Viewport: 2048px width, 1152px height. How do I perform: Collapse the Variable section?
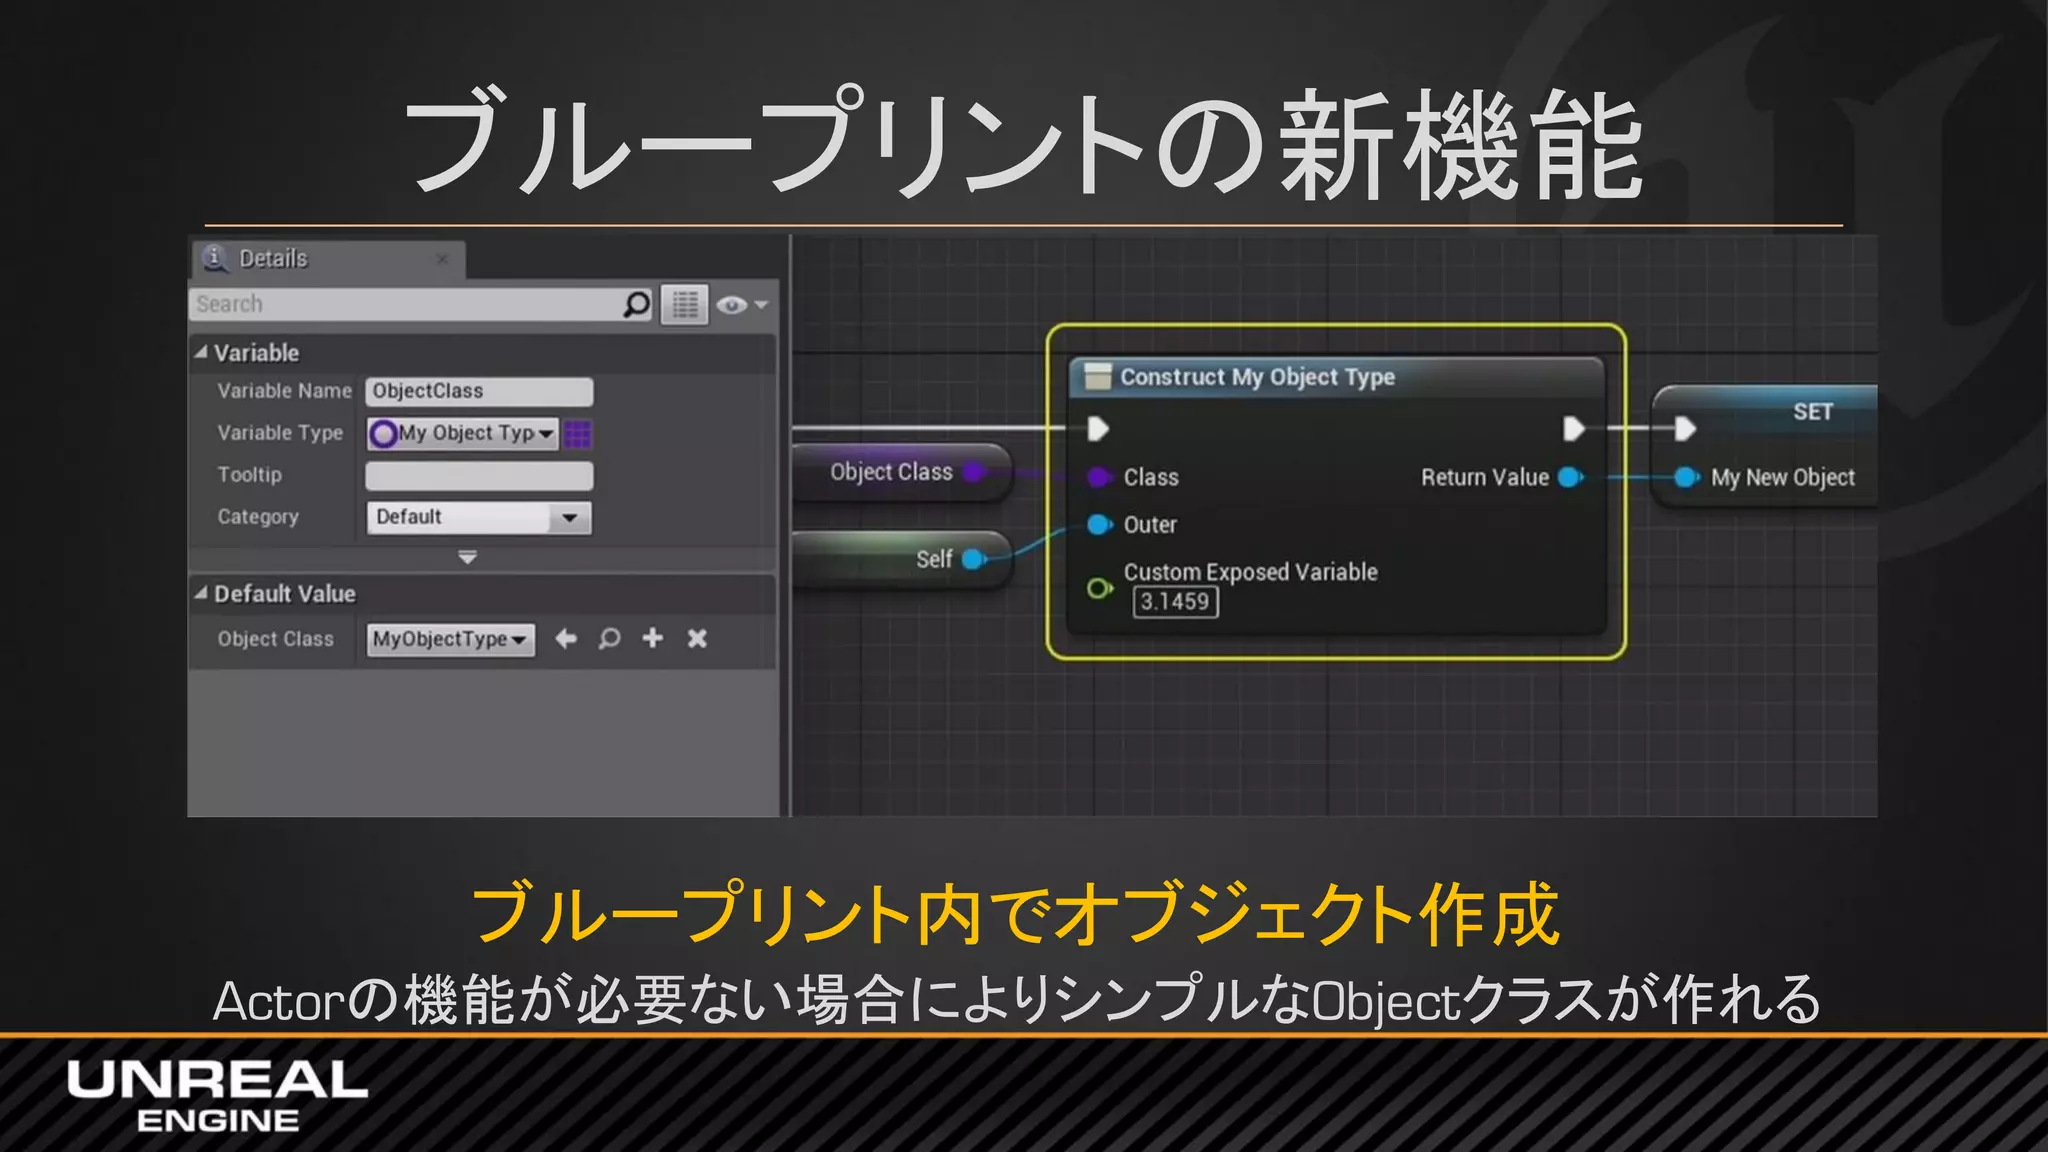201,352
